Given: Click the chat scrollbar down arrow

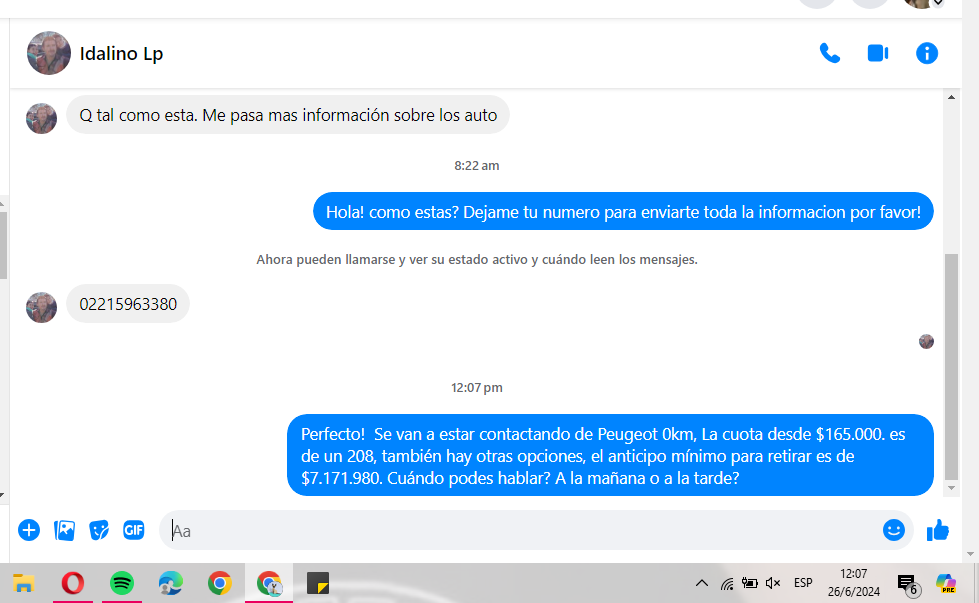Looking at the screenshot, I should click(951, 488).
